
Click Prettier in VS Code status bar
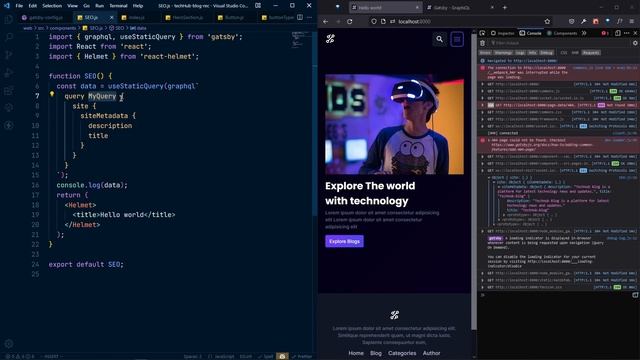tap(302, 356)
